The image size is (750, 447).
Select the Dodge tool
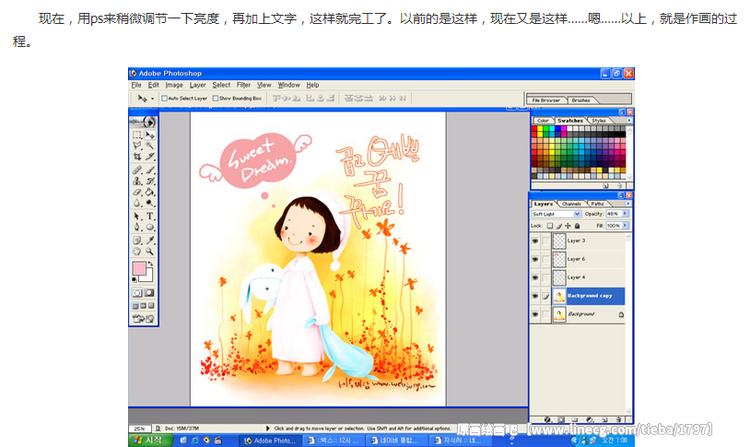pyautogui.click(x=150, y=203)
